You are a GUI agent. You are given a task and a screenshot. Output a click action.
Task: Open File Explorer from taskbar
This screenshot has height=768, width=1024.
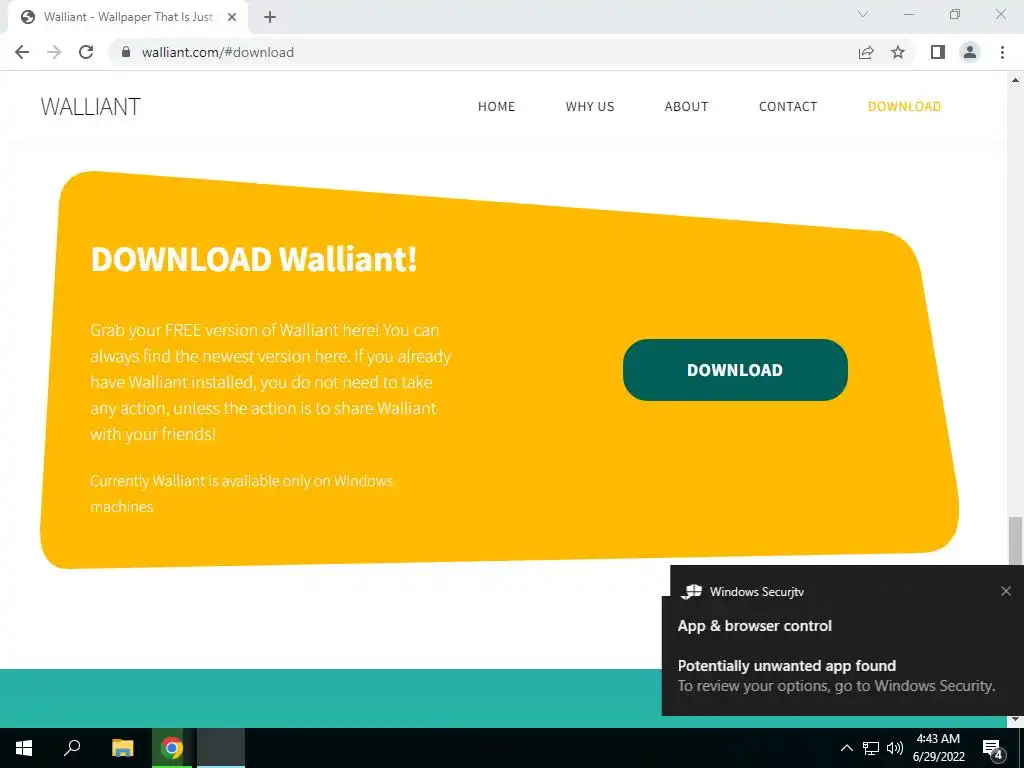pos(122,748)
